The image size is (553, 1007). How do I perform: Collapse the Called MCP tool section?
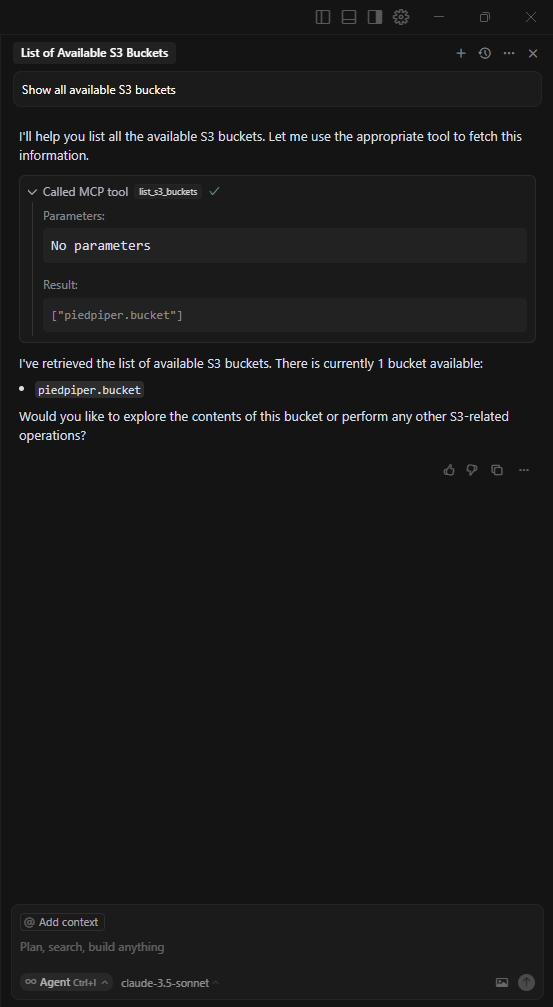[x=32, y=191]
